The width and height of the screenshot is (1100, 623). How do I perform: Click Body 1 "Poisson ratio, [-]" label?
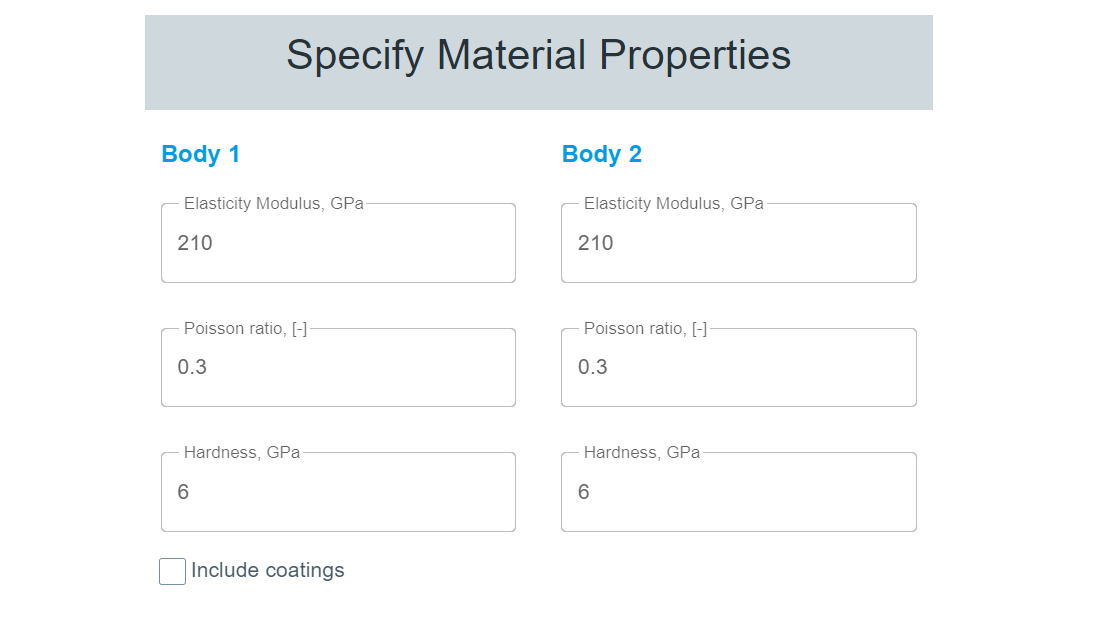[x=245, y=329]
